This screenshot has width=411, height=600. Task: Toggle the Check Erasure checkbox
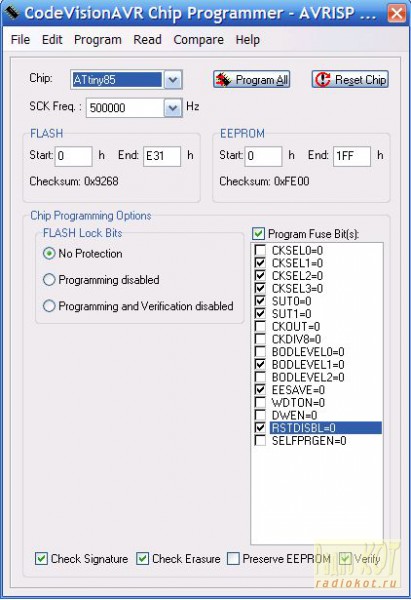[142, 559]
